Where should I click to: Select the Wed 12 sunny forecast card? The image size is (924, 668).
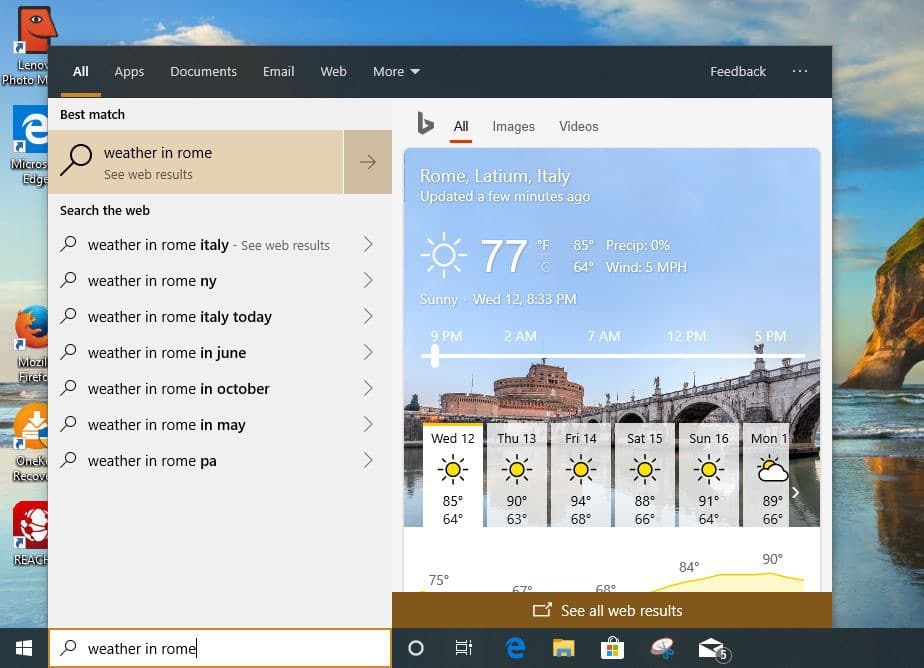453,475
